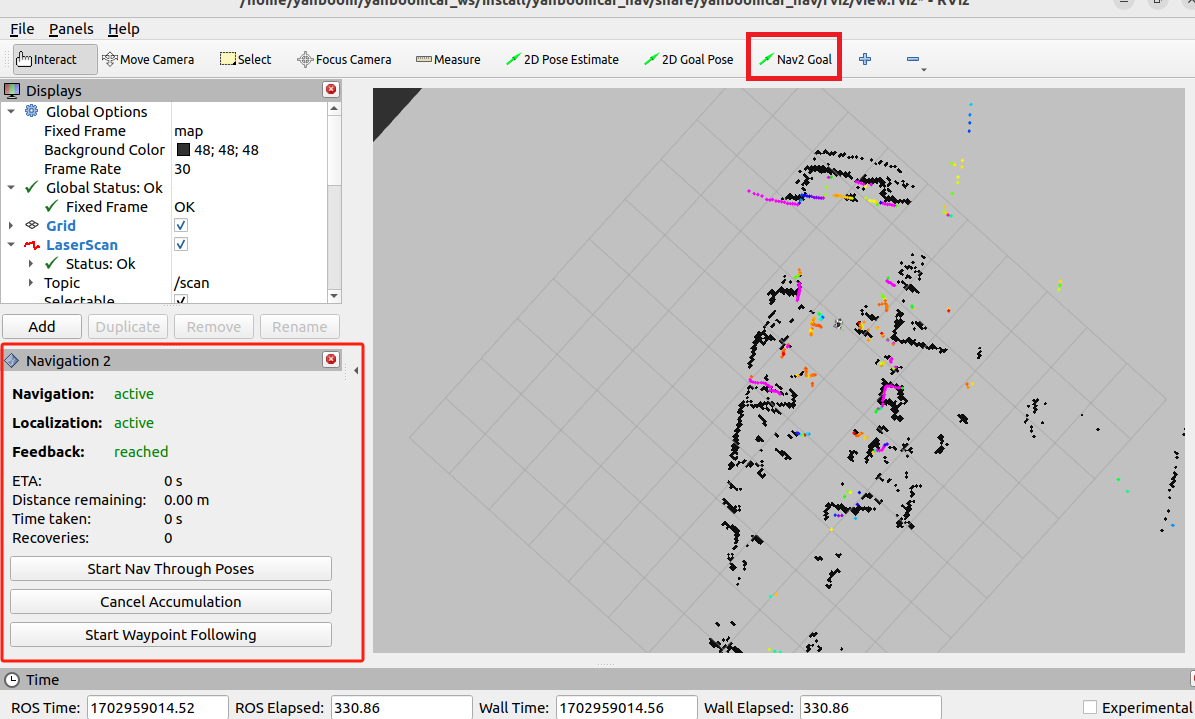Collapse the LaserScan tree node
Image resolution: width=1195 pixels, height=719 pixels.
(x=11, y=245)
